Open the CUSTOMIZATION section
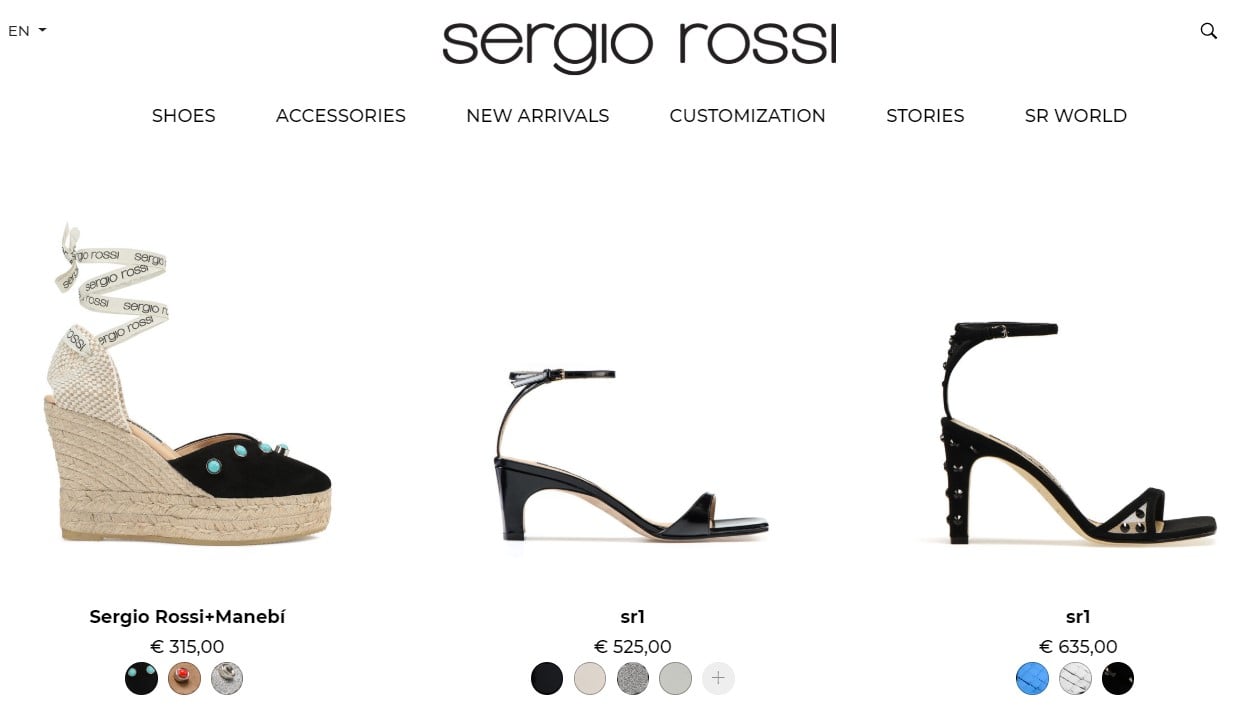Viewport: 1238px width, 718px height. [748, 116]
